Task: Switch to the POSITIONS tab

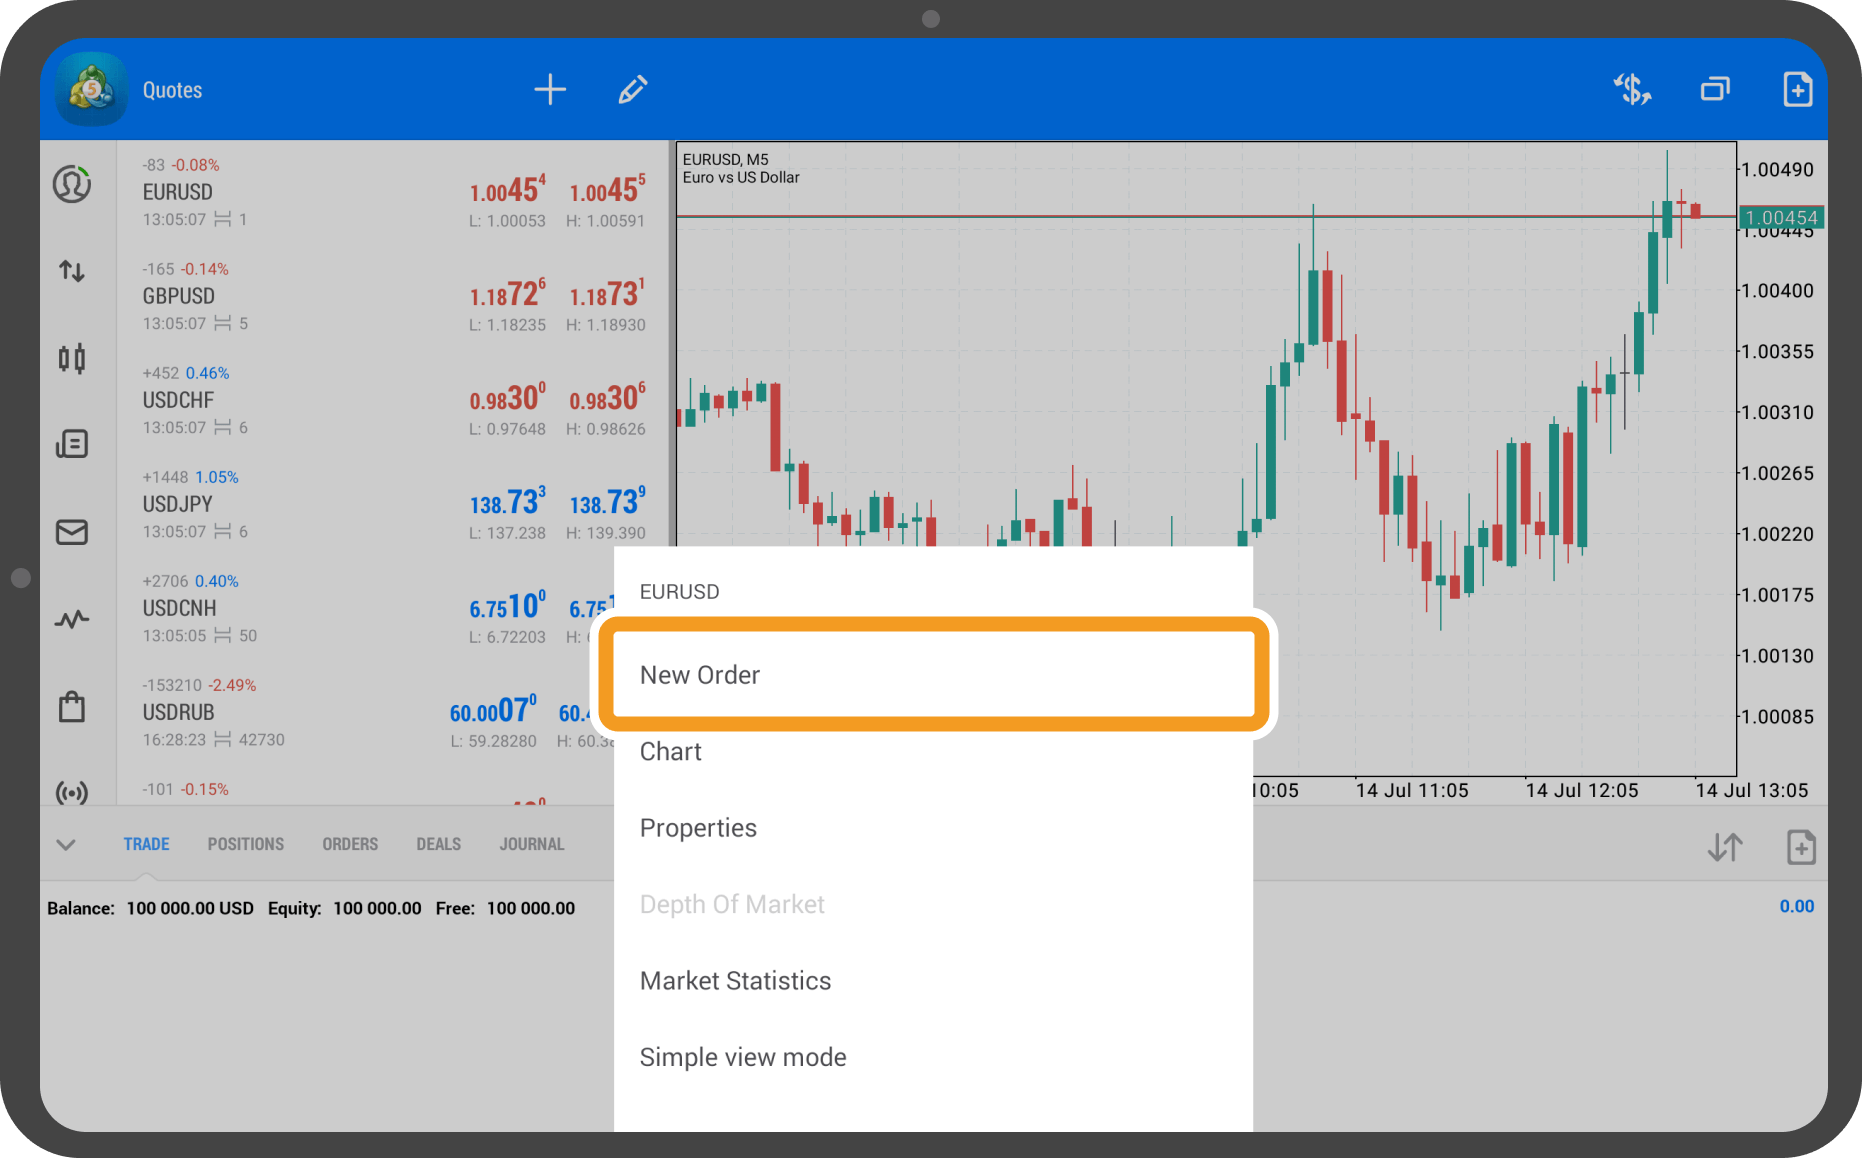Action: [245, 844]
